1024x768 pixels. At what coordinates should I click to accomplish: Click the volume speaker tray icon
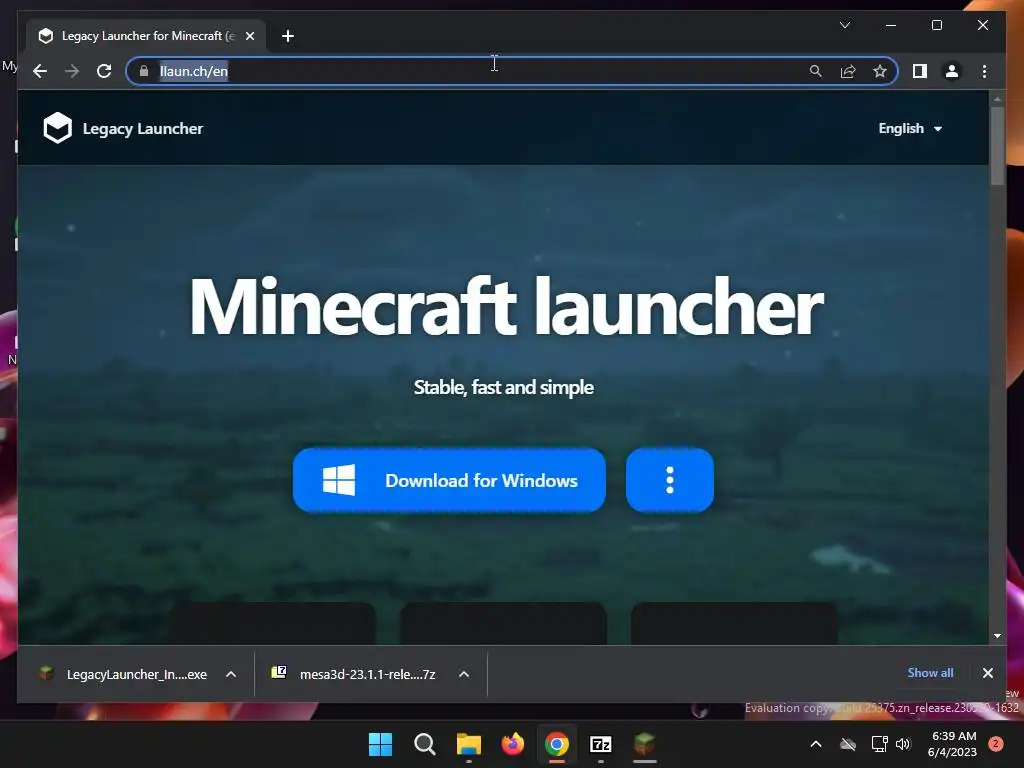tap(903, 744)
